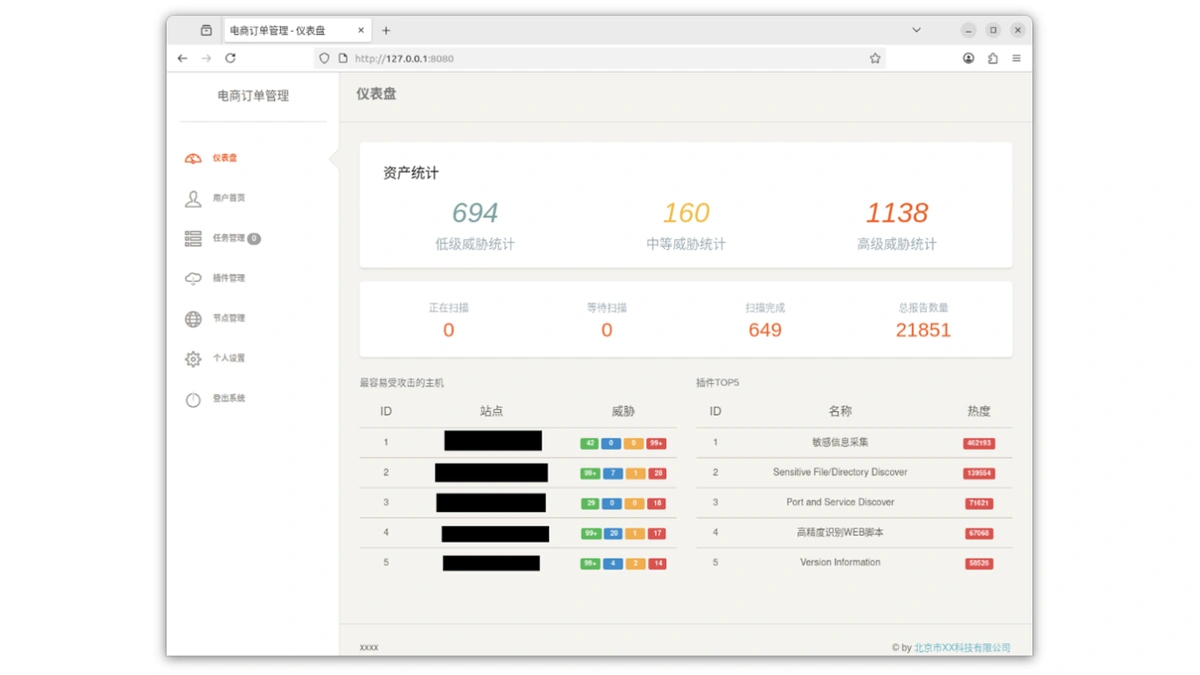Click the 160 medium threat count
The width and height of the screenshot is (1200, 675).
point(686,213)
